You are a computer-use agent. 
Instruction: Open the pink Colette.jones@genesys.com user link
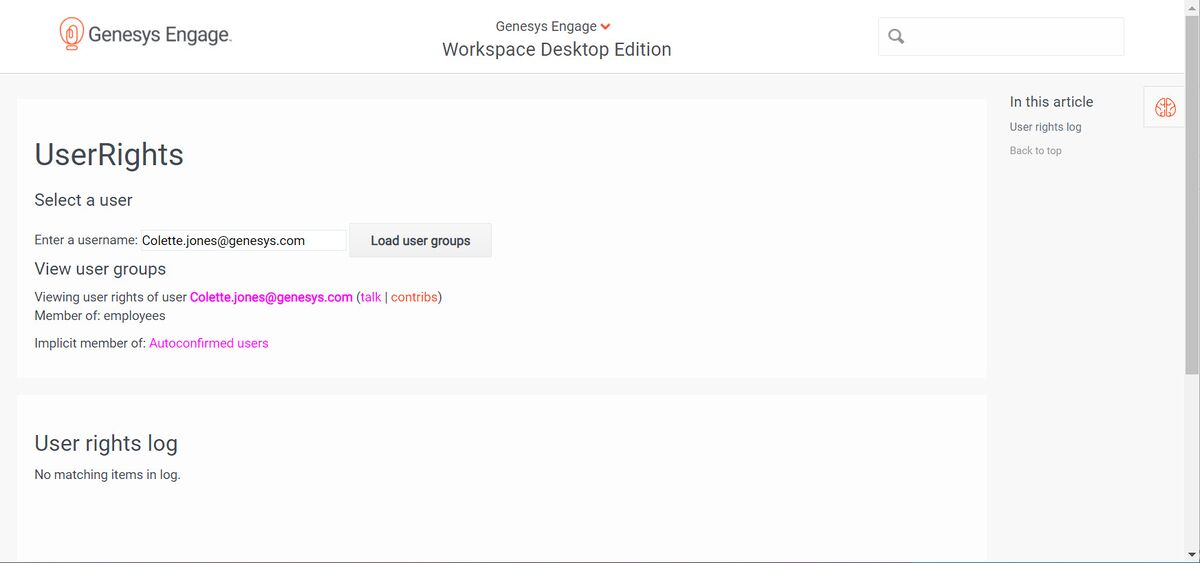click(x=271, y=297)
